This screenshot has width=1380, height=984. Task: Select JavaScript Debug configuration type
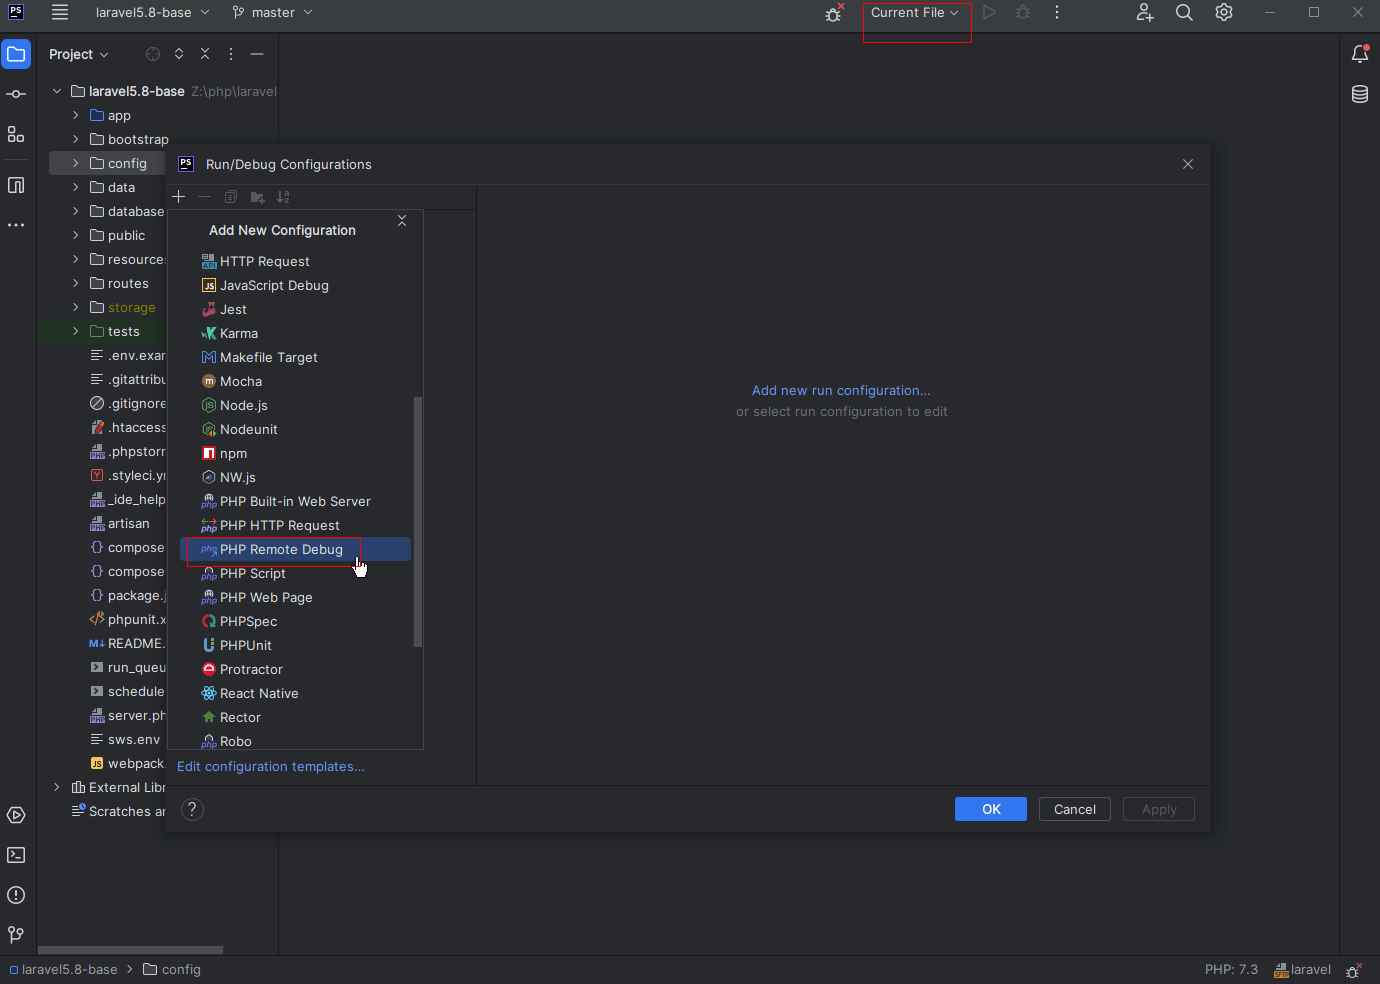pyautogui.click(x=295, y=285)
